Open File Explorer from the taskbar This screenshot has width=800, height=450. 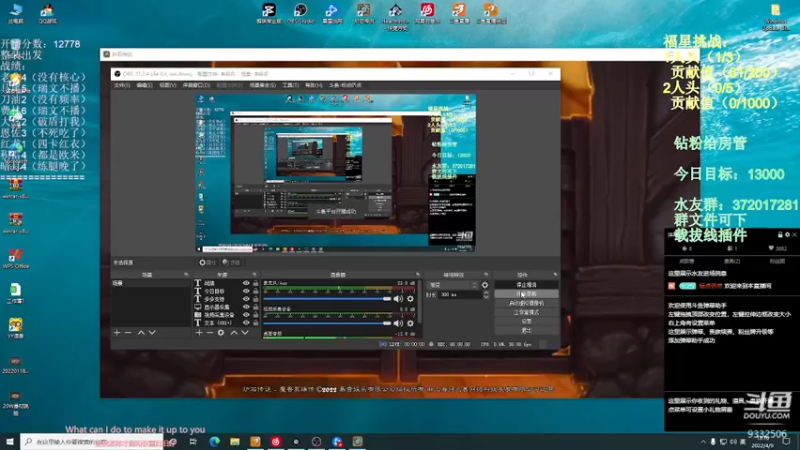235,441
